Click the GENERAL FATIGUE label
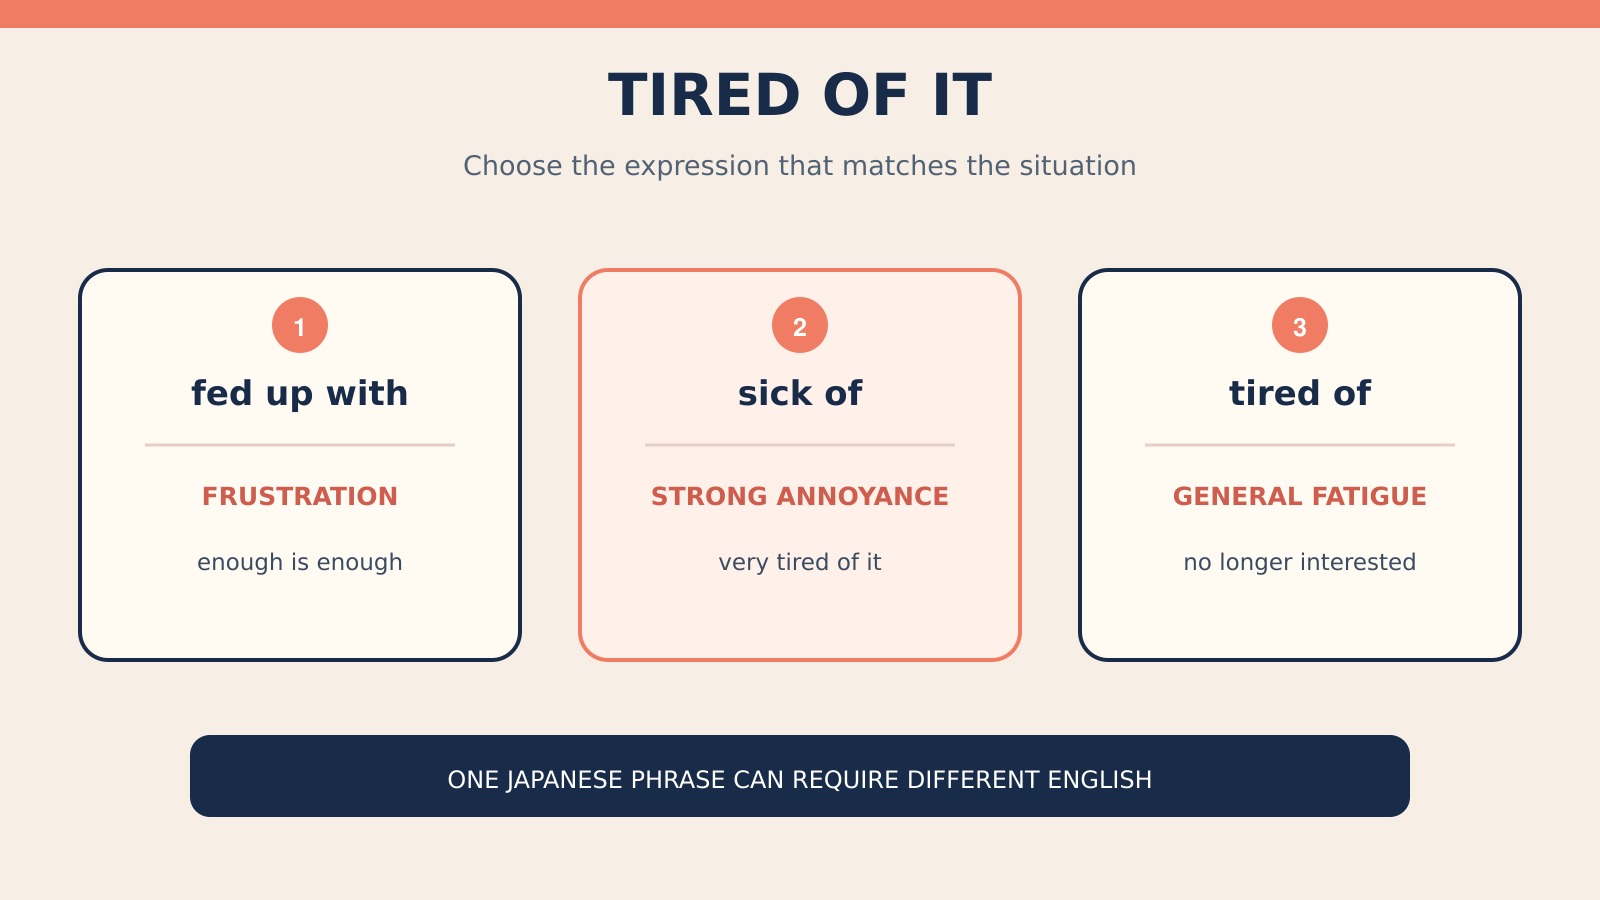This screenshot has width=1600, height=900. coord(1300,496)
